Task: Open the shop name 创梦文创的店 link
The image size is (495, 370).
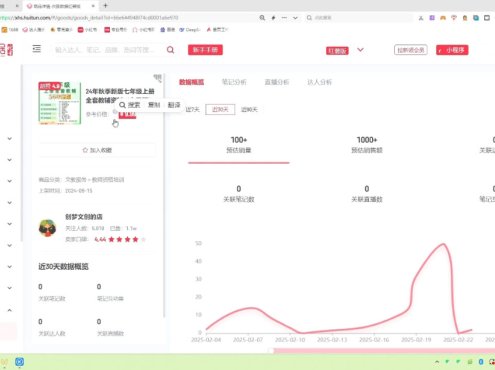Action: 84,217
